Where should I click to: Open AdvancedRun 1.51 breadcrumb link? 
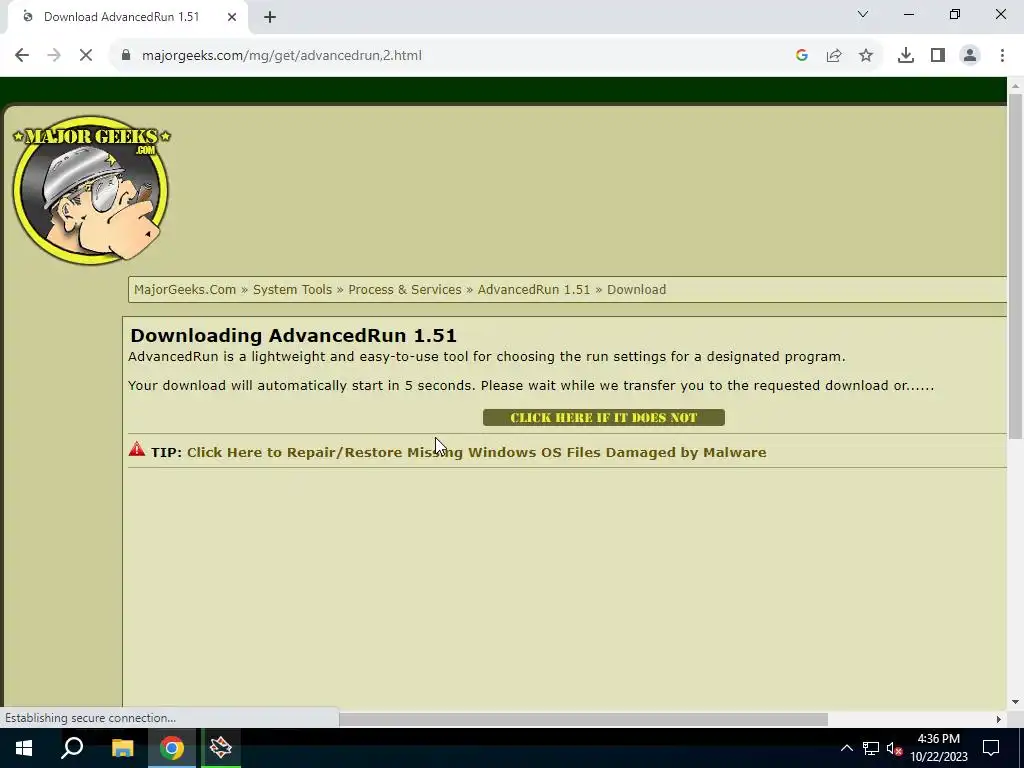coord(534,289)
